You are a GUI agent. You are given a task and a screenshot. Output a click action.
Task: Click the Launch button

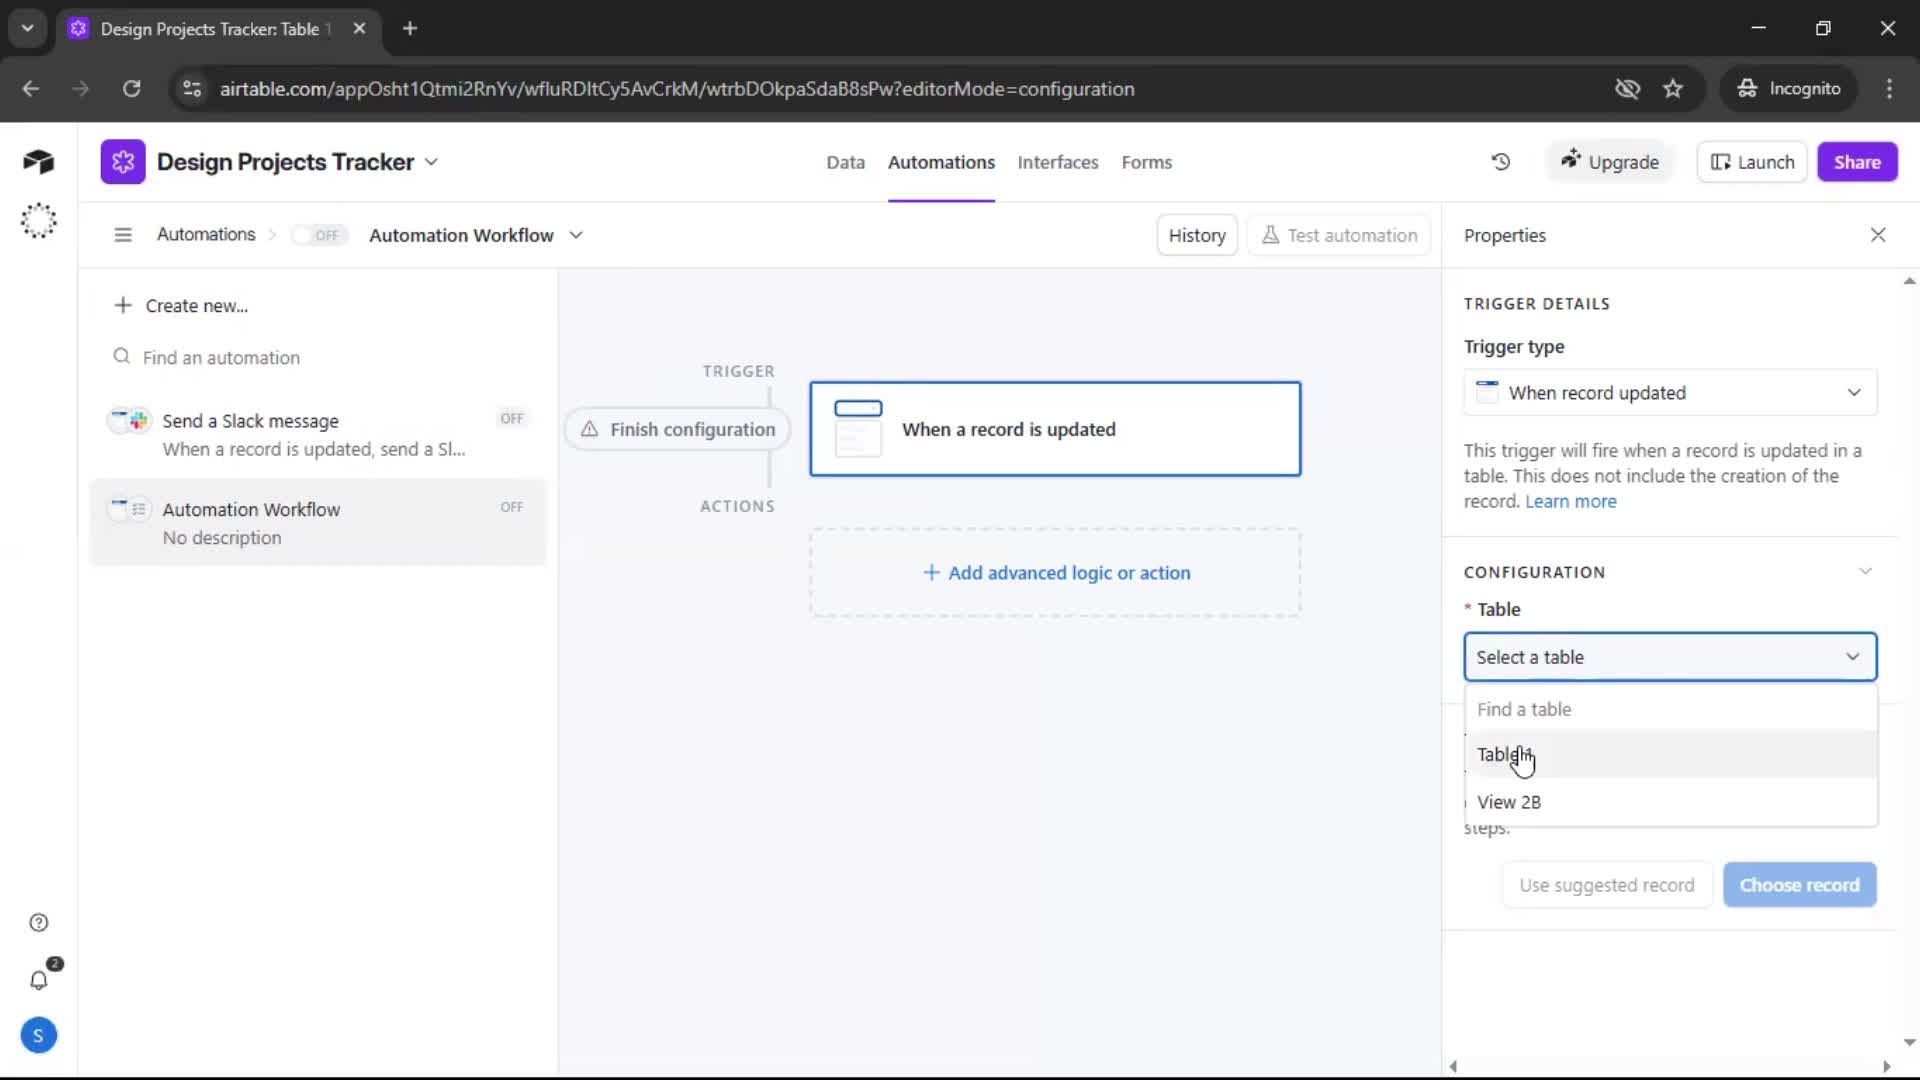click(1752, 162)
